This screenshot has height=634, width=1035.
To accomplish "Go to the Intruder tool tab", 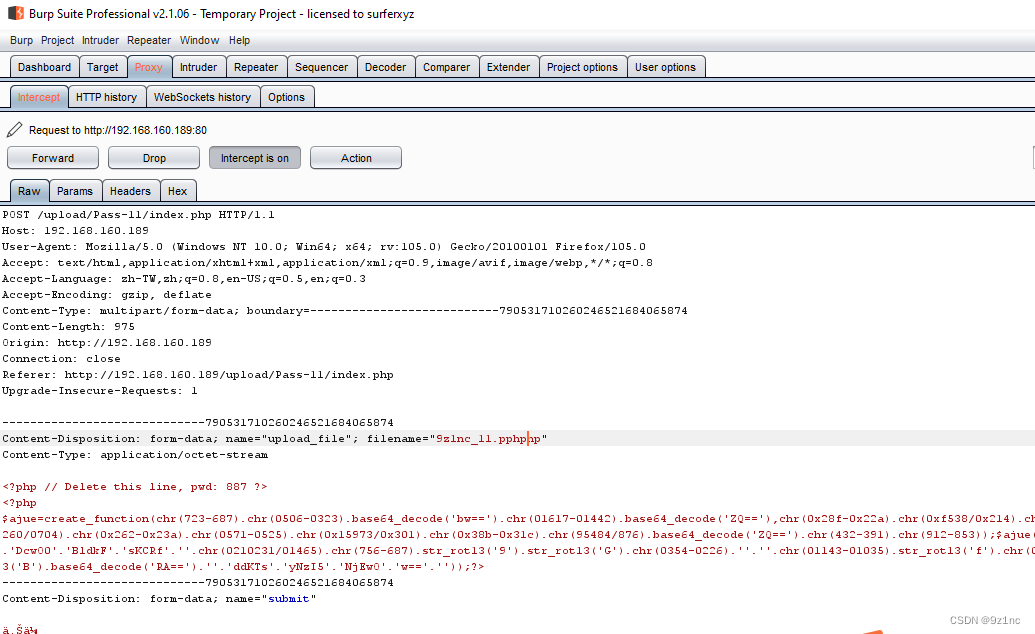I will 198,67.
